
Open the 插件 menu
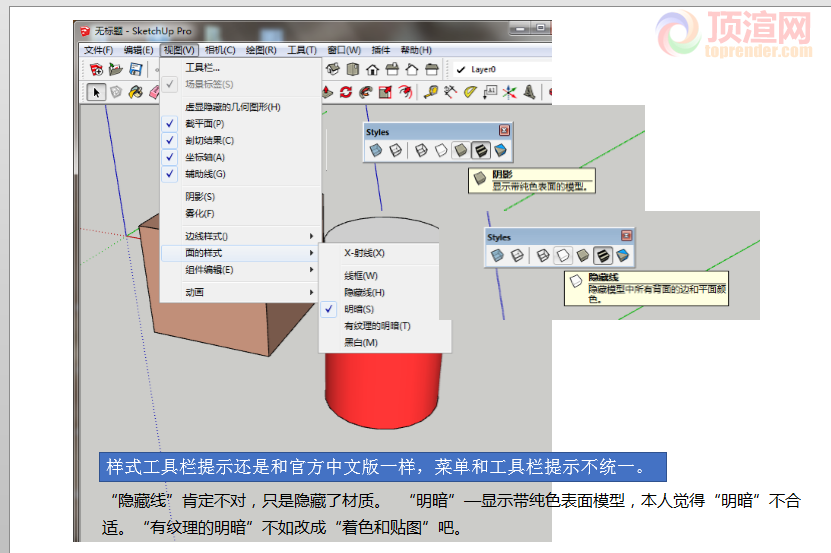pos(381,50)
